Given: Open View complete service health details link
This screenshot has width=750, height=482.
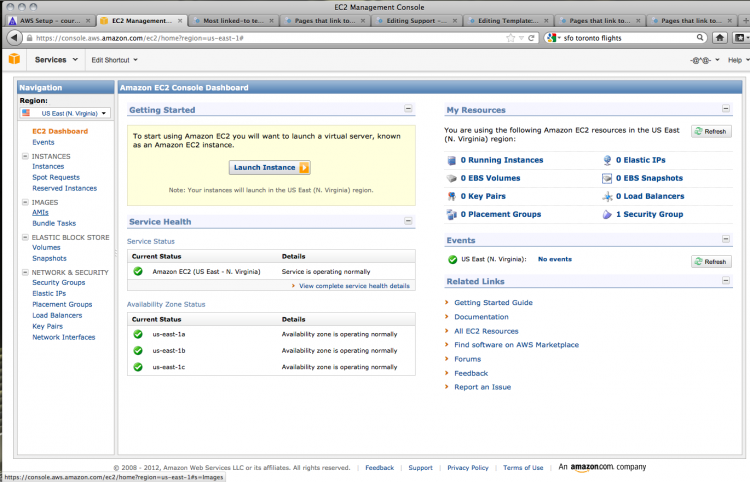Looking at the screenshot, I should point(354,286).
